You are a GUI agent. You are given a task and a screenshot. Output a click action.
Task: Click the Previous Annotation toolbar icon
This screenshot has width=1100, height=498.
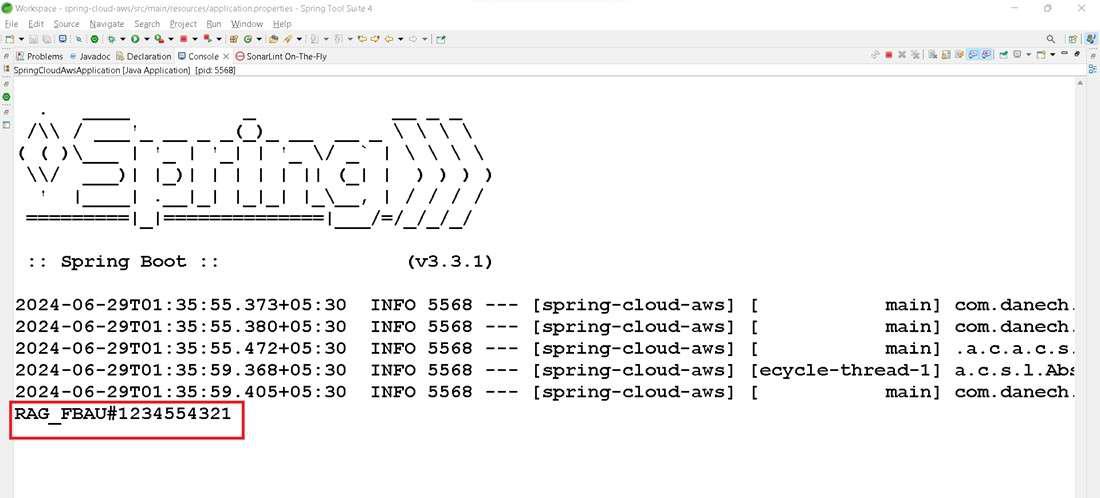click(x=338, y=39)
